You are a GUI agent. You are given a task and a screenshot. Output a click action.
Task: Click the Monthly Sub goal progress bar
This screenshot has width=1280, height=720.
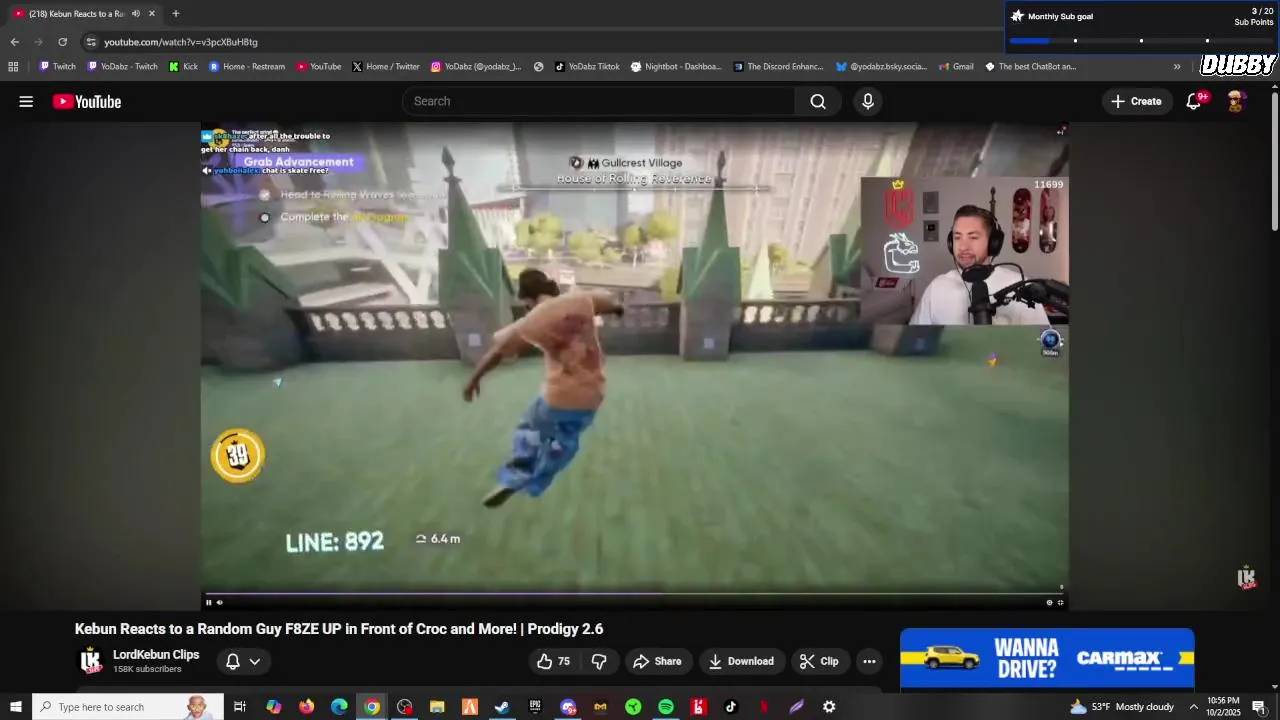[x=1141, y=41]
